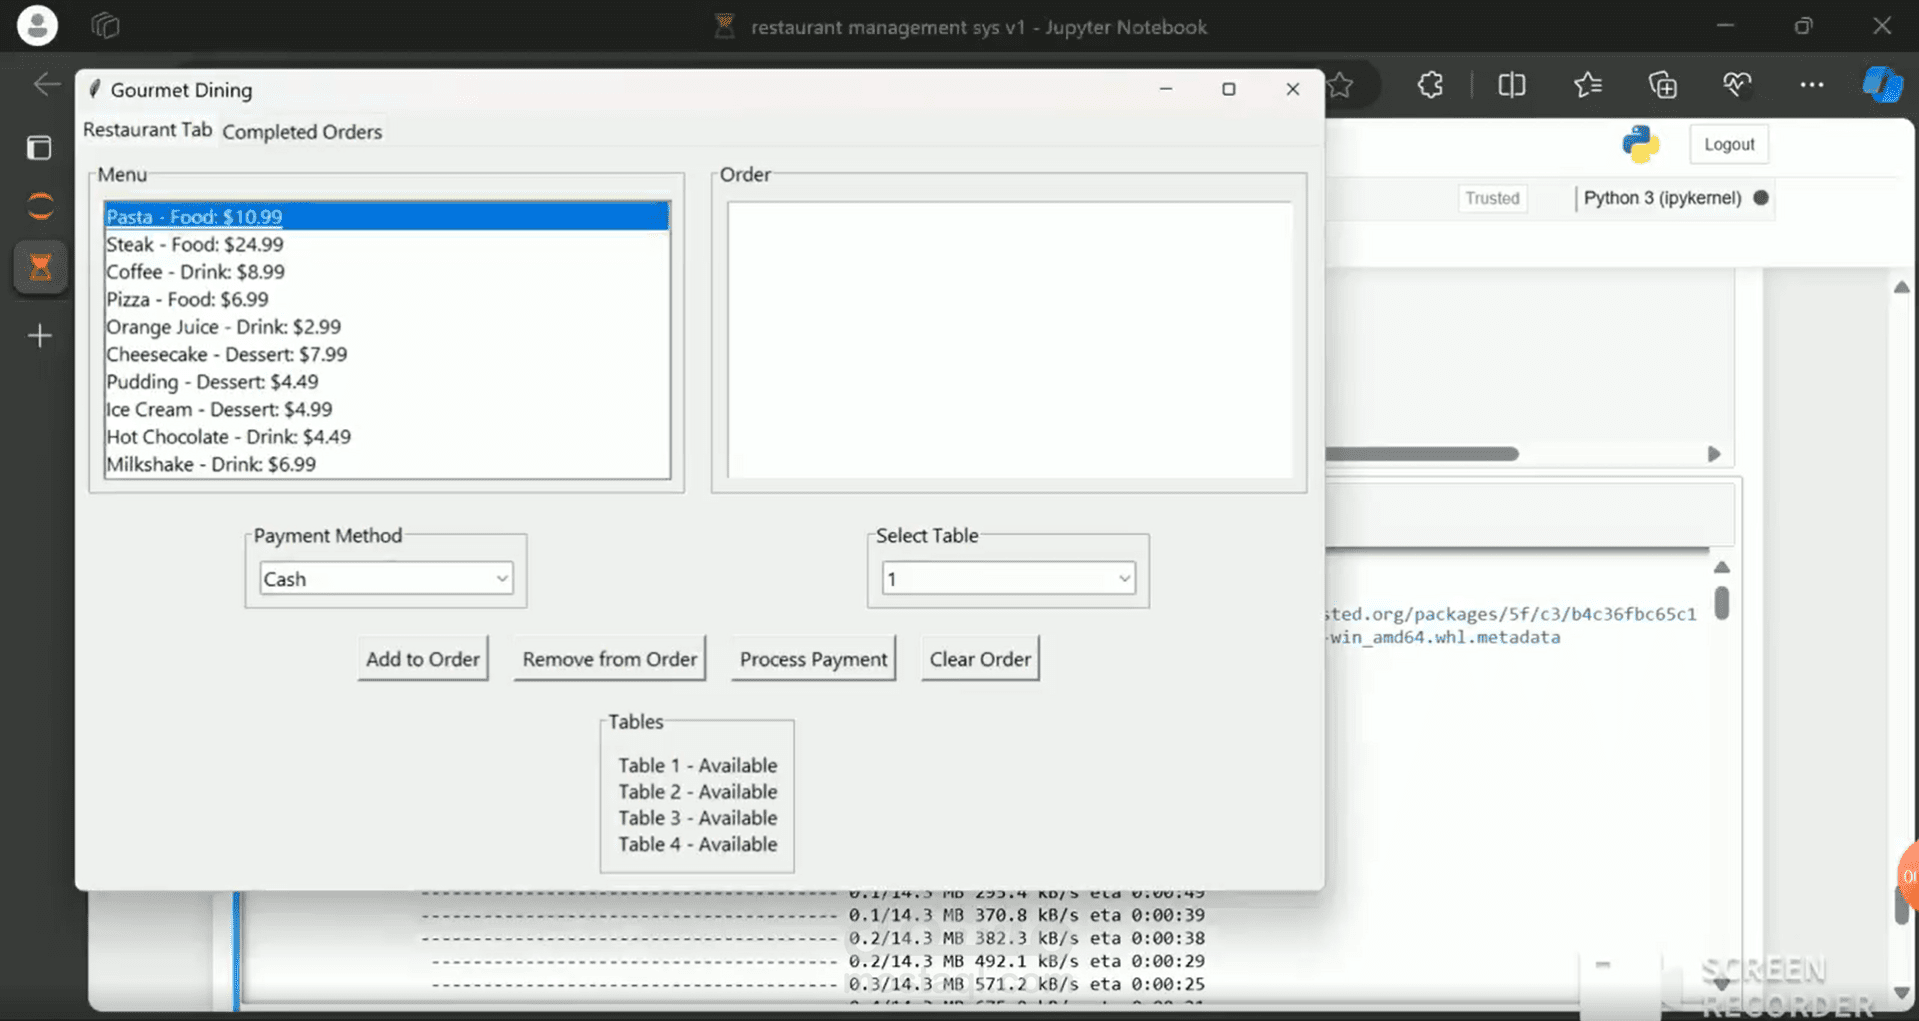Screen dimensions: 1919x1021
Task: Open a new tab with plus icon
Action: (40, 336)
